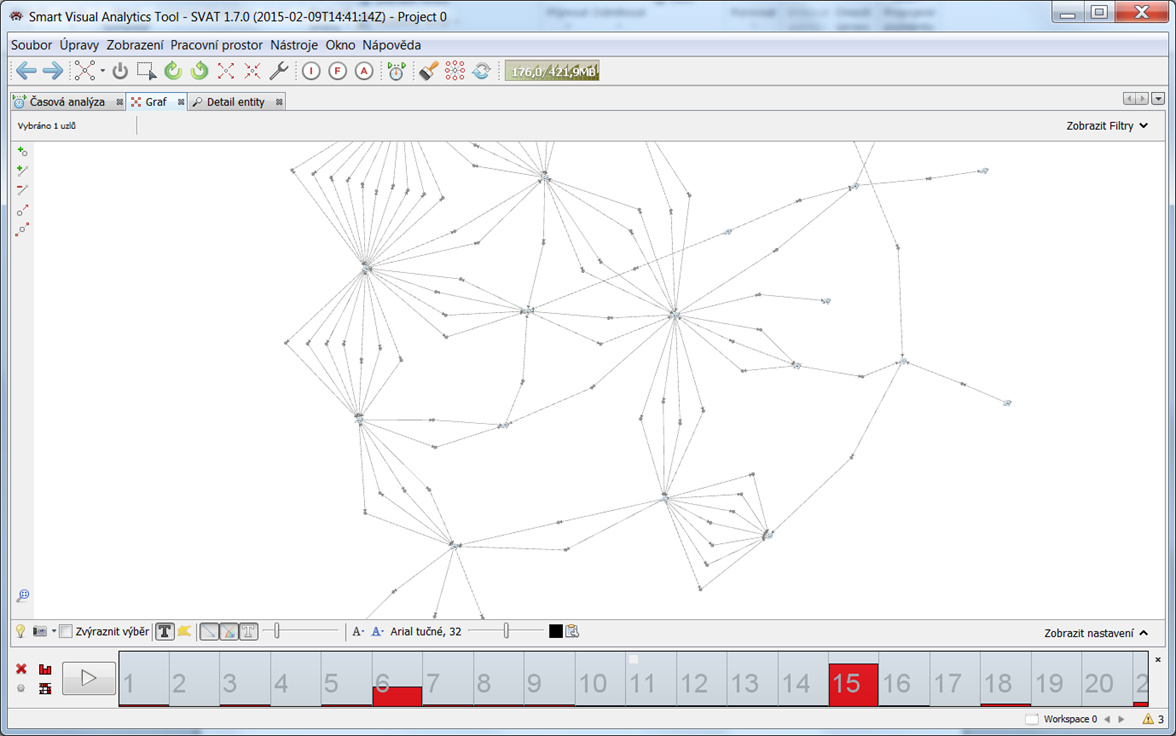This screenshot has width=1176, height=736.
Task: Click the red dot grid layout icon
Action: [x=455, y=71]
